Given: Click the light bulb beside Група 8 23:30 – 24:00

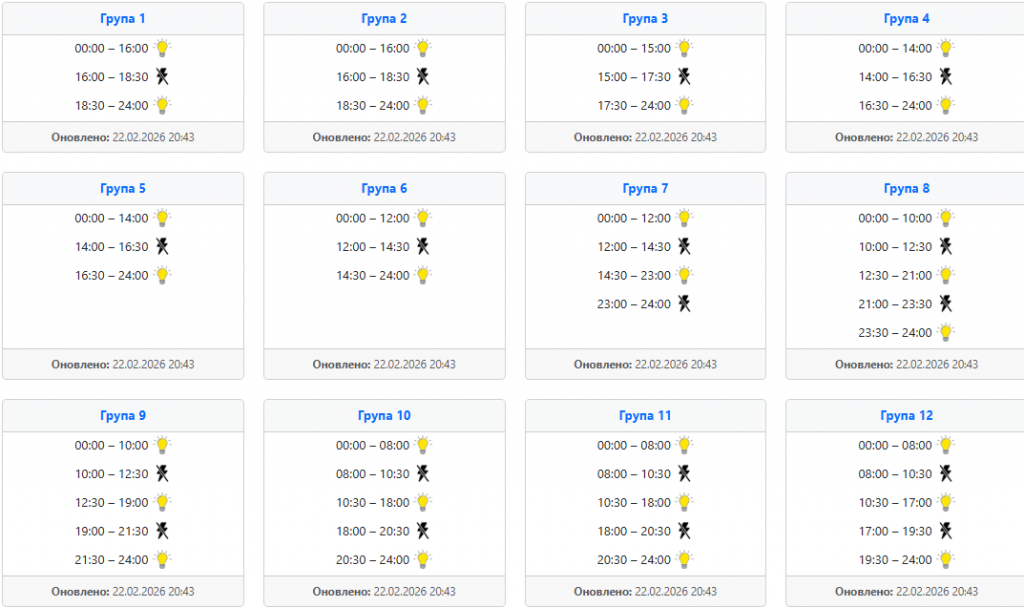Looking at the screenshot, I should coord(946,332).
